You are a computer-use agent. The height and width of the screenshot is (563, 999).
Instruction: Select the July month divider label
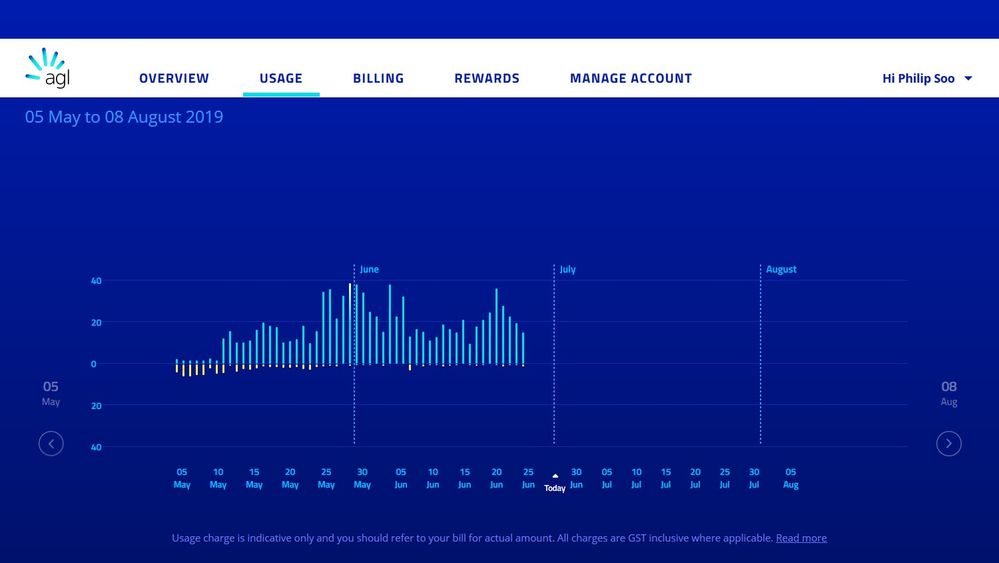tap(568, 269)
